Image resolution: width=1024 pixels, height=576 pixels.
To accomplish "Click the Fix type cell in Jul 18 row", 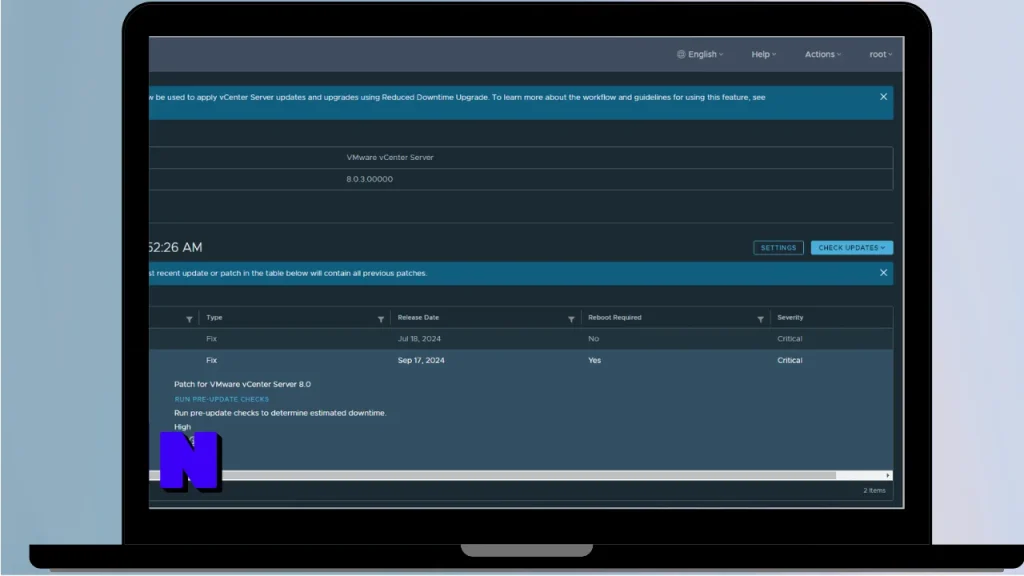I will [212, 338].
